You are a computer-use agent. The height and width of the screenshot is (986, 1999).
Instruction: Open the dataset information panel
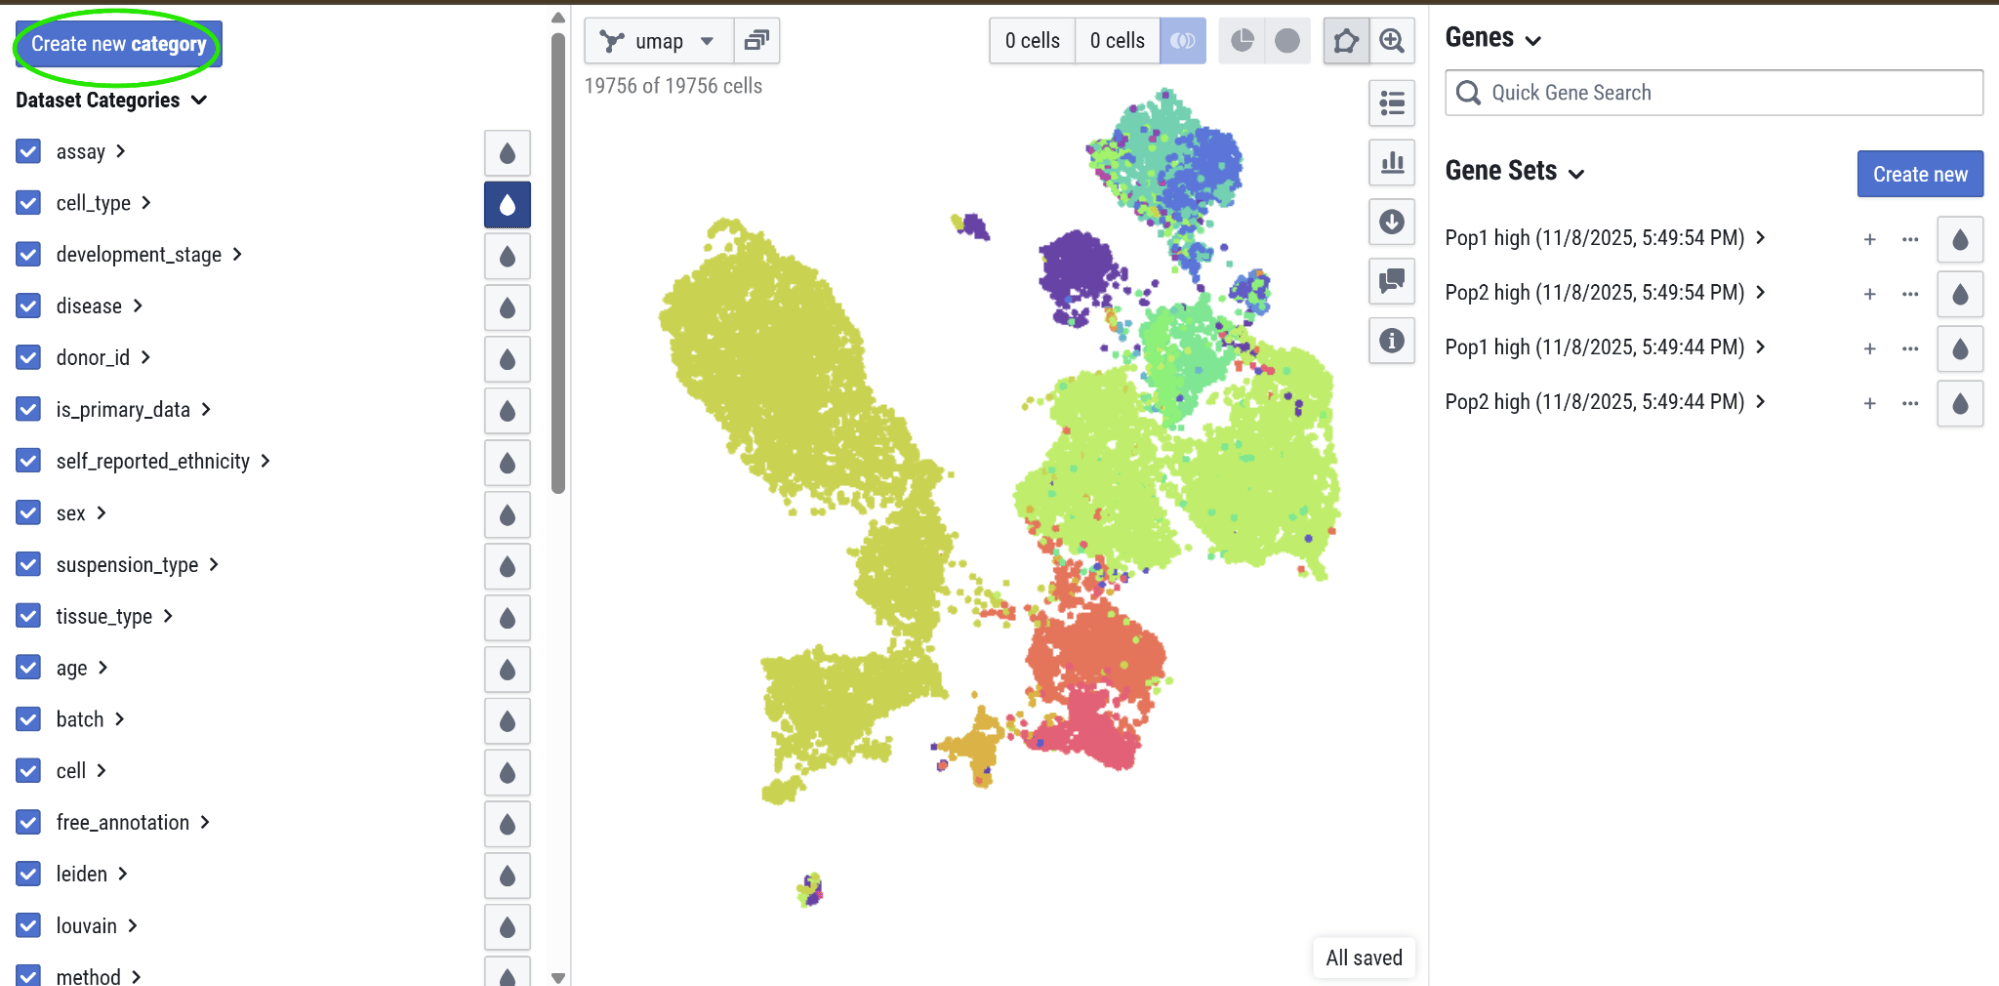[1391, 341]
